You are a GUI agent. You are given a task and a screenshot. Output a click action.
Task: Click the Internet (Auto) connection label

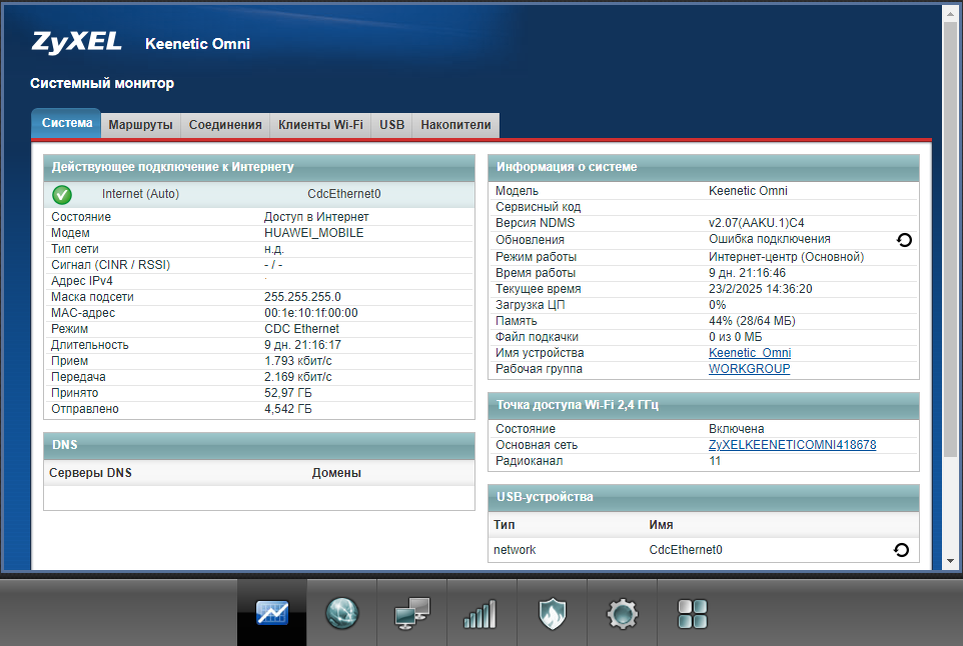141,194
